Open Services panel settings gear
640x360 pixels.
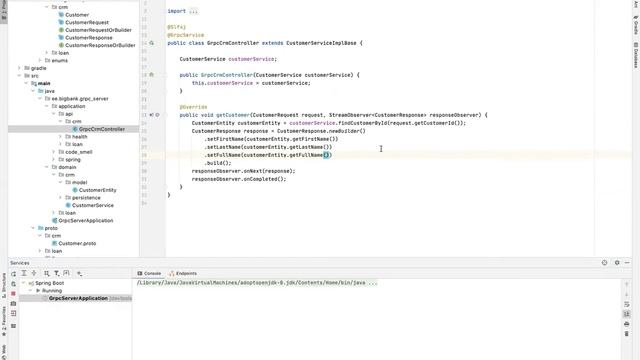(x=617, y=263)
